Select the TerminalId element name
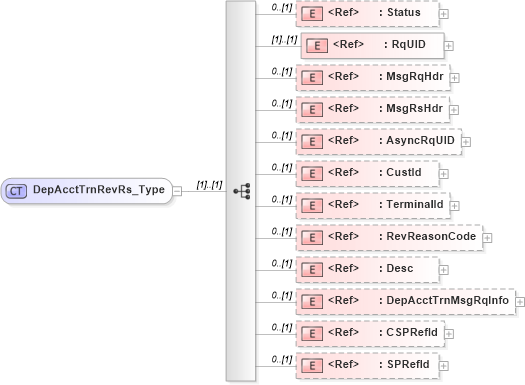Viewport: 525px width, 385px height. (415, 204)
